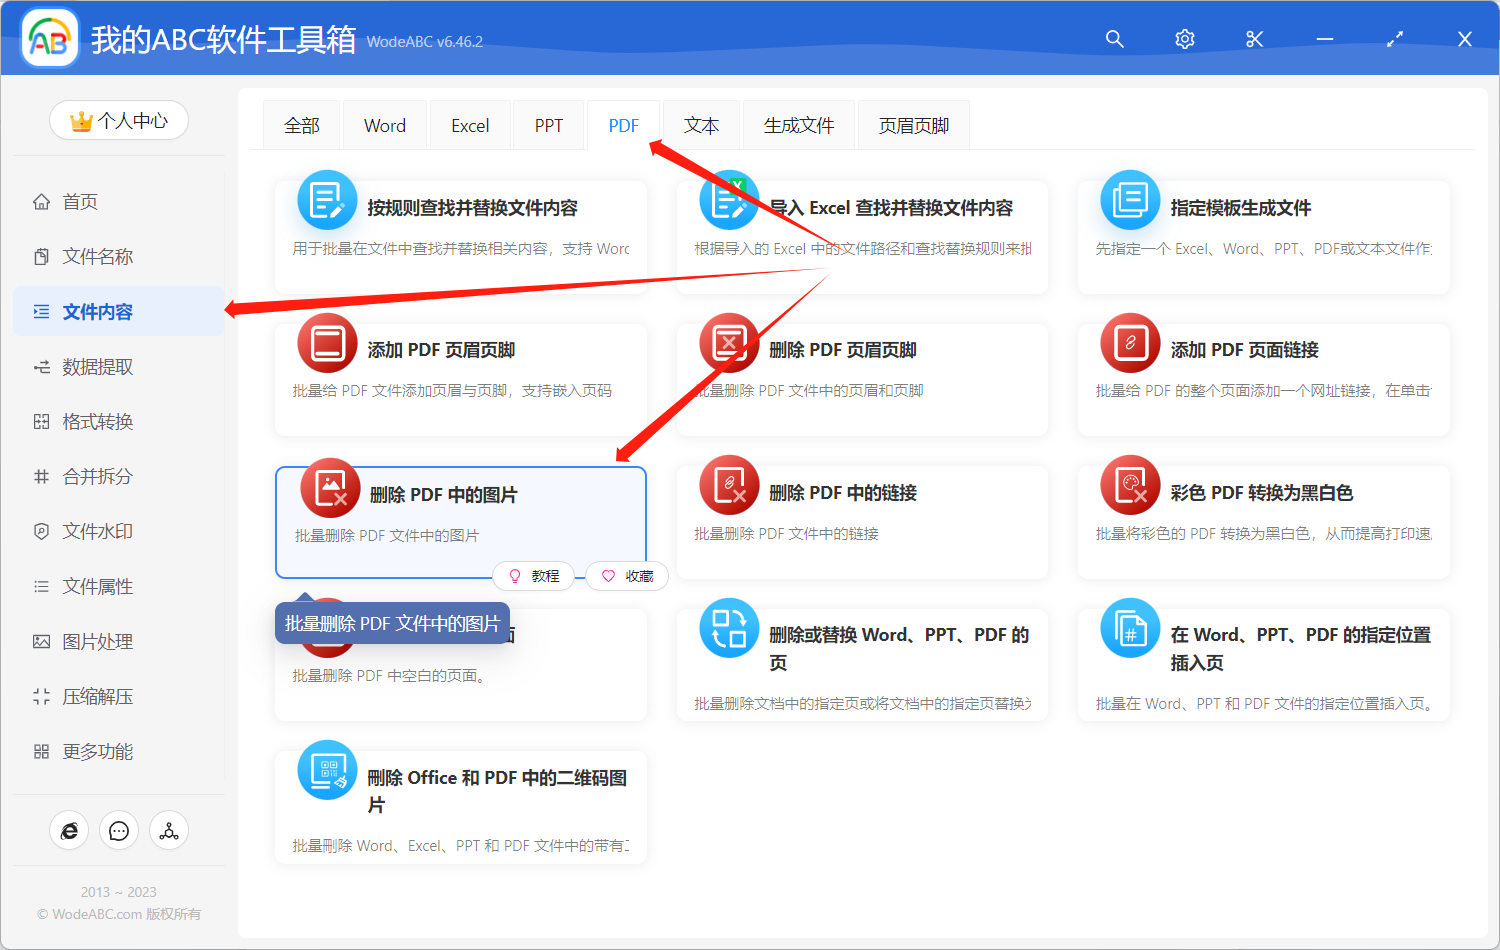Select the 彩色 PDF 转换为黑白色 icon
The width and height of the screenshot is (1500, 950).
[1129, 487]
